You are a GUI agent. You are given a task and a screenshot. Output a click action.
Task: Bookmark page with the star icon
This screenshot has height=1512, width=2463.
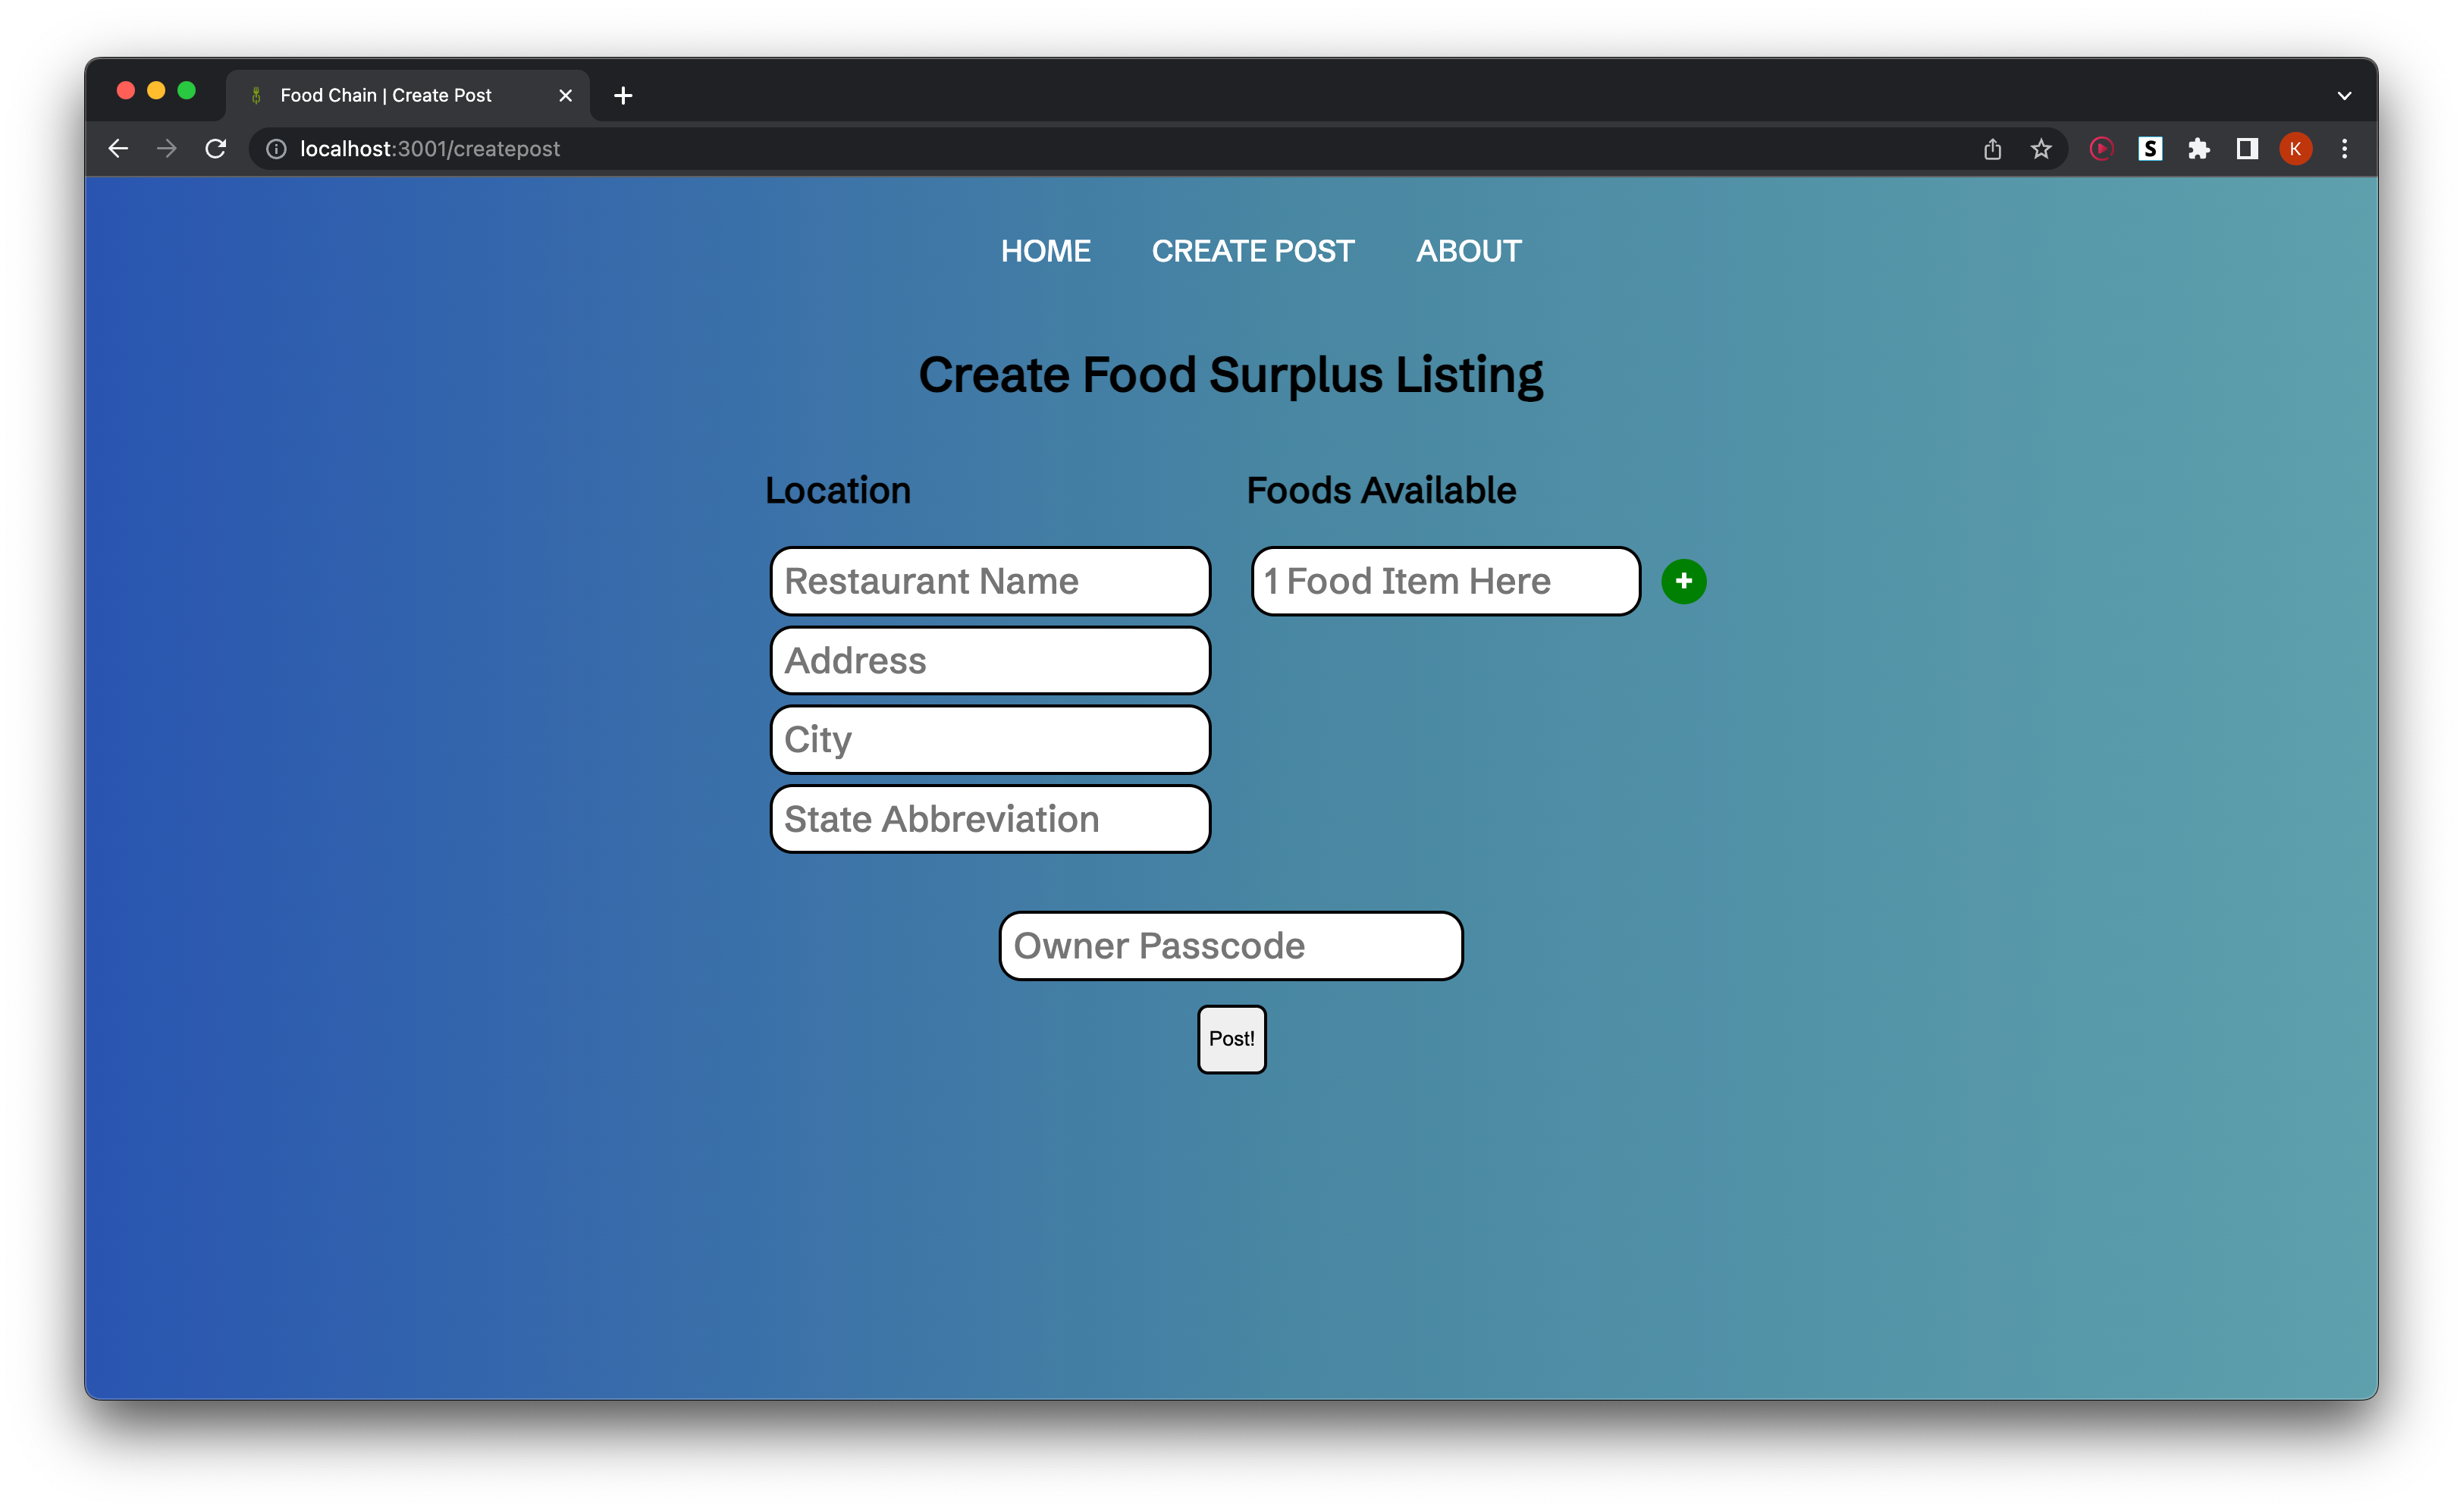pyautogui.click(x=2041, y=149)
